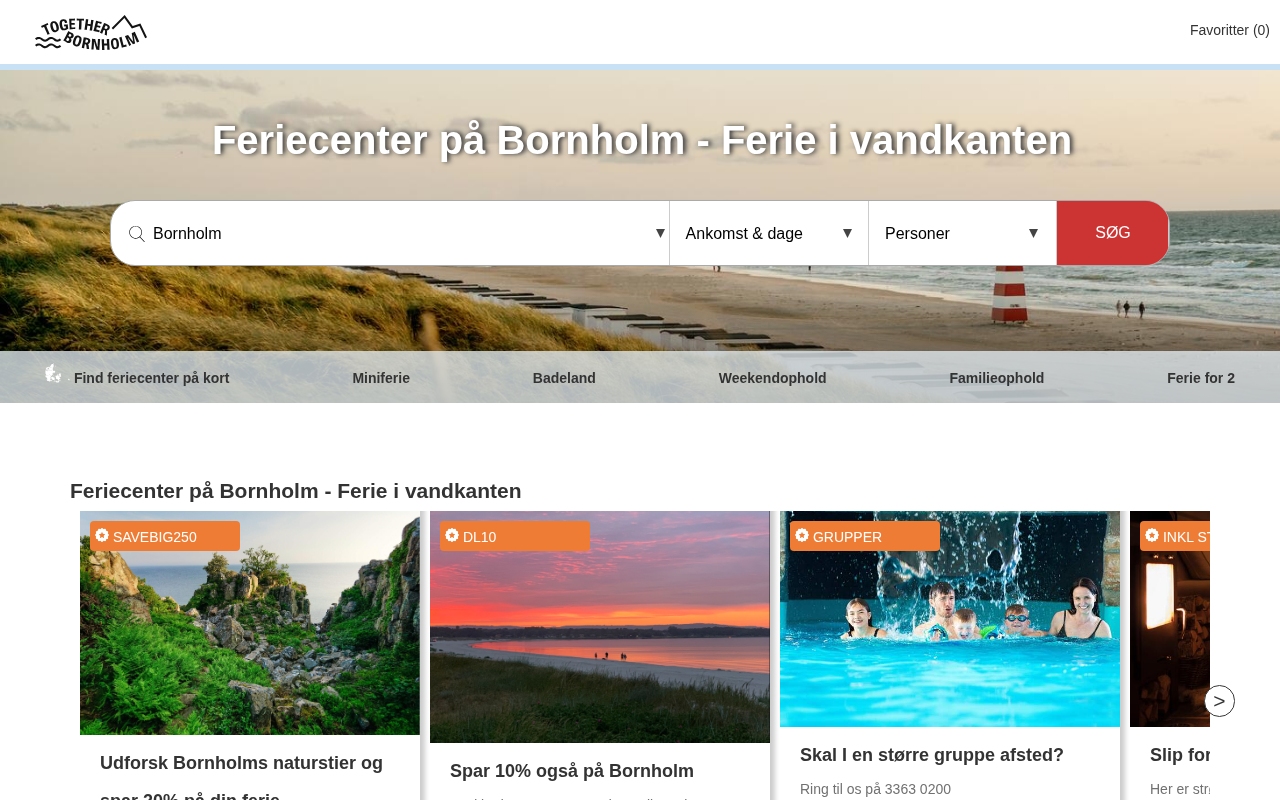Open the sunset beach offer thumbnail
1280x800 pixels.
pyautogui.click(x=600, y=627)
